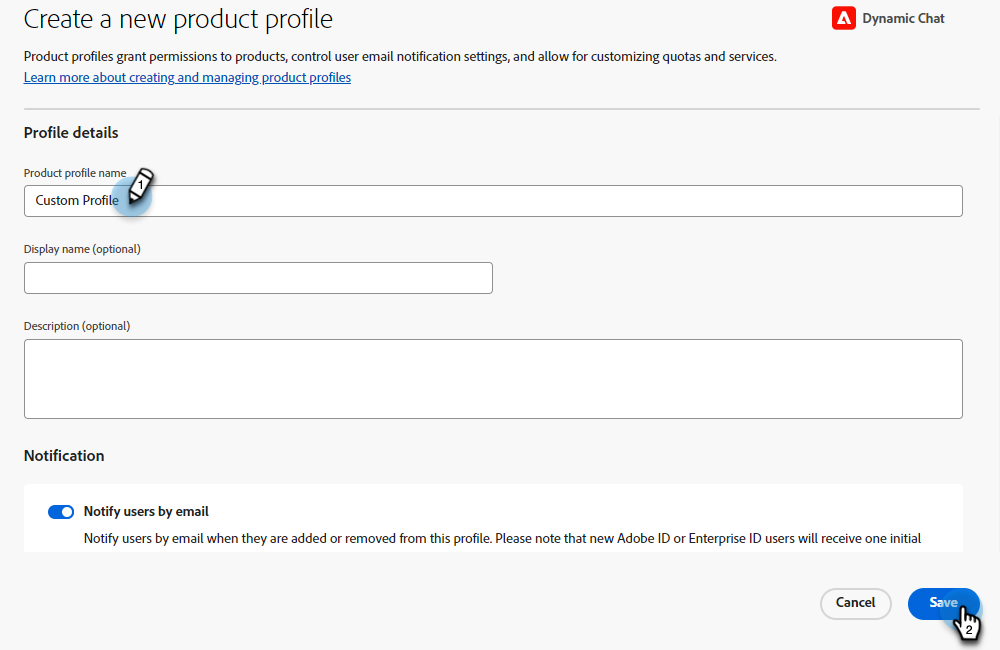Click the Create a new product profile heading

point(178,19)
